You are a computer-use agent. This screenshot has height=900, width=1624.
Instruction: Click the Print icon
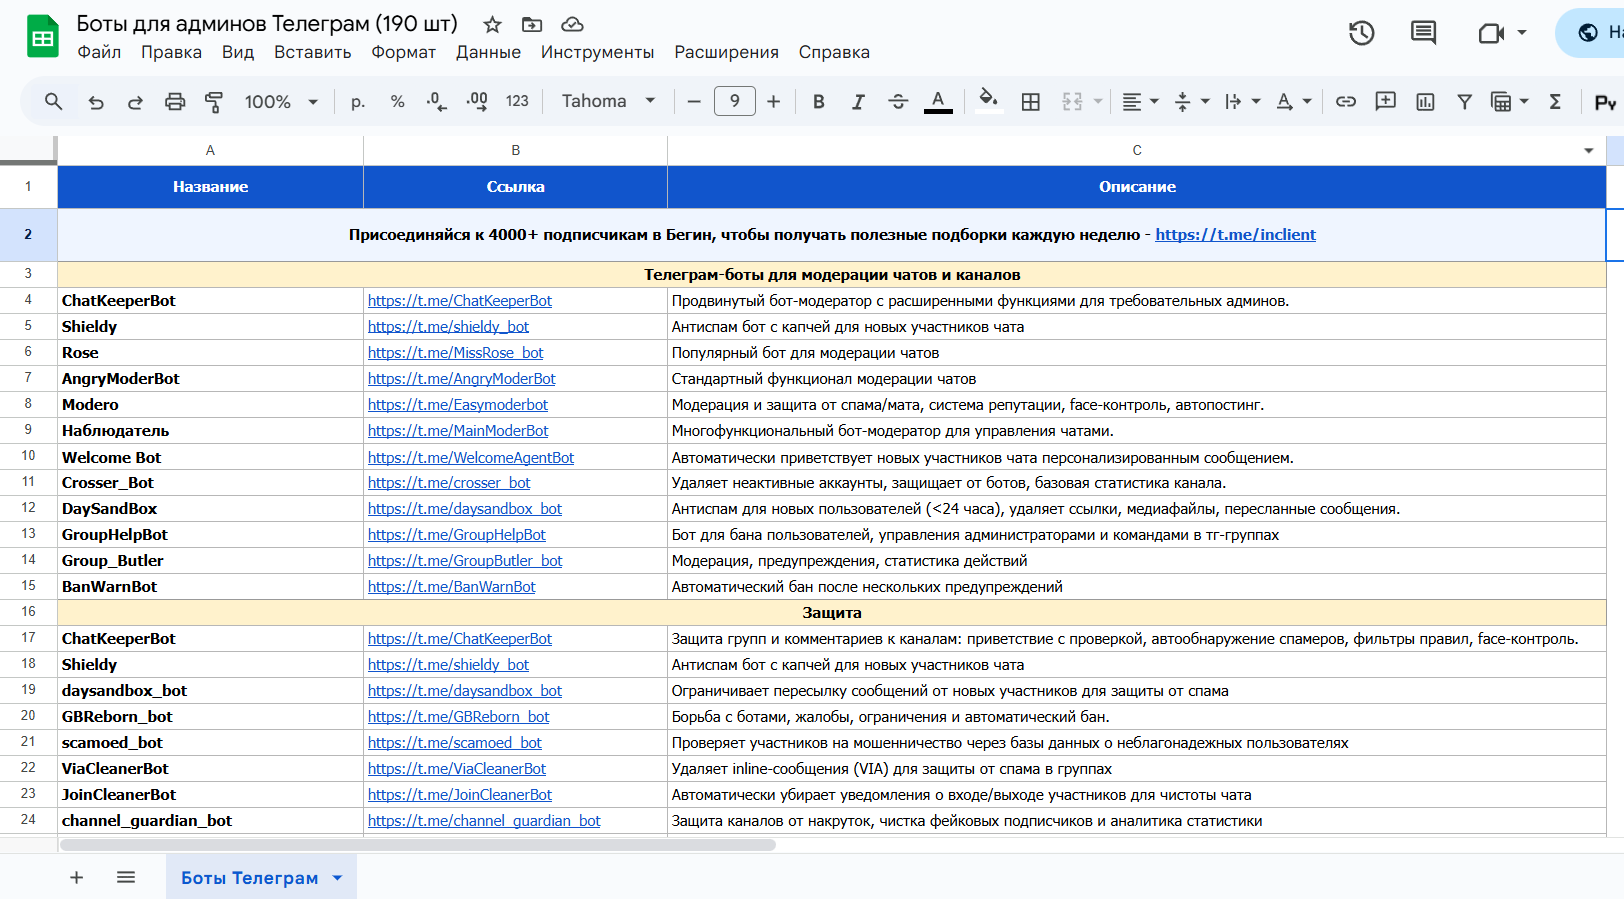(175, 102)
